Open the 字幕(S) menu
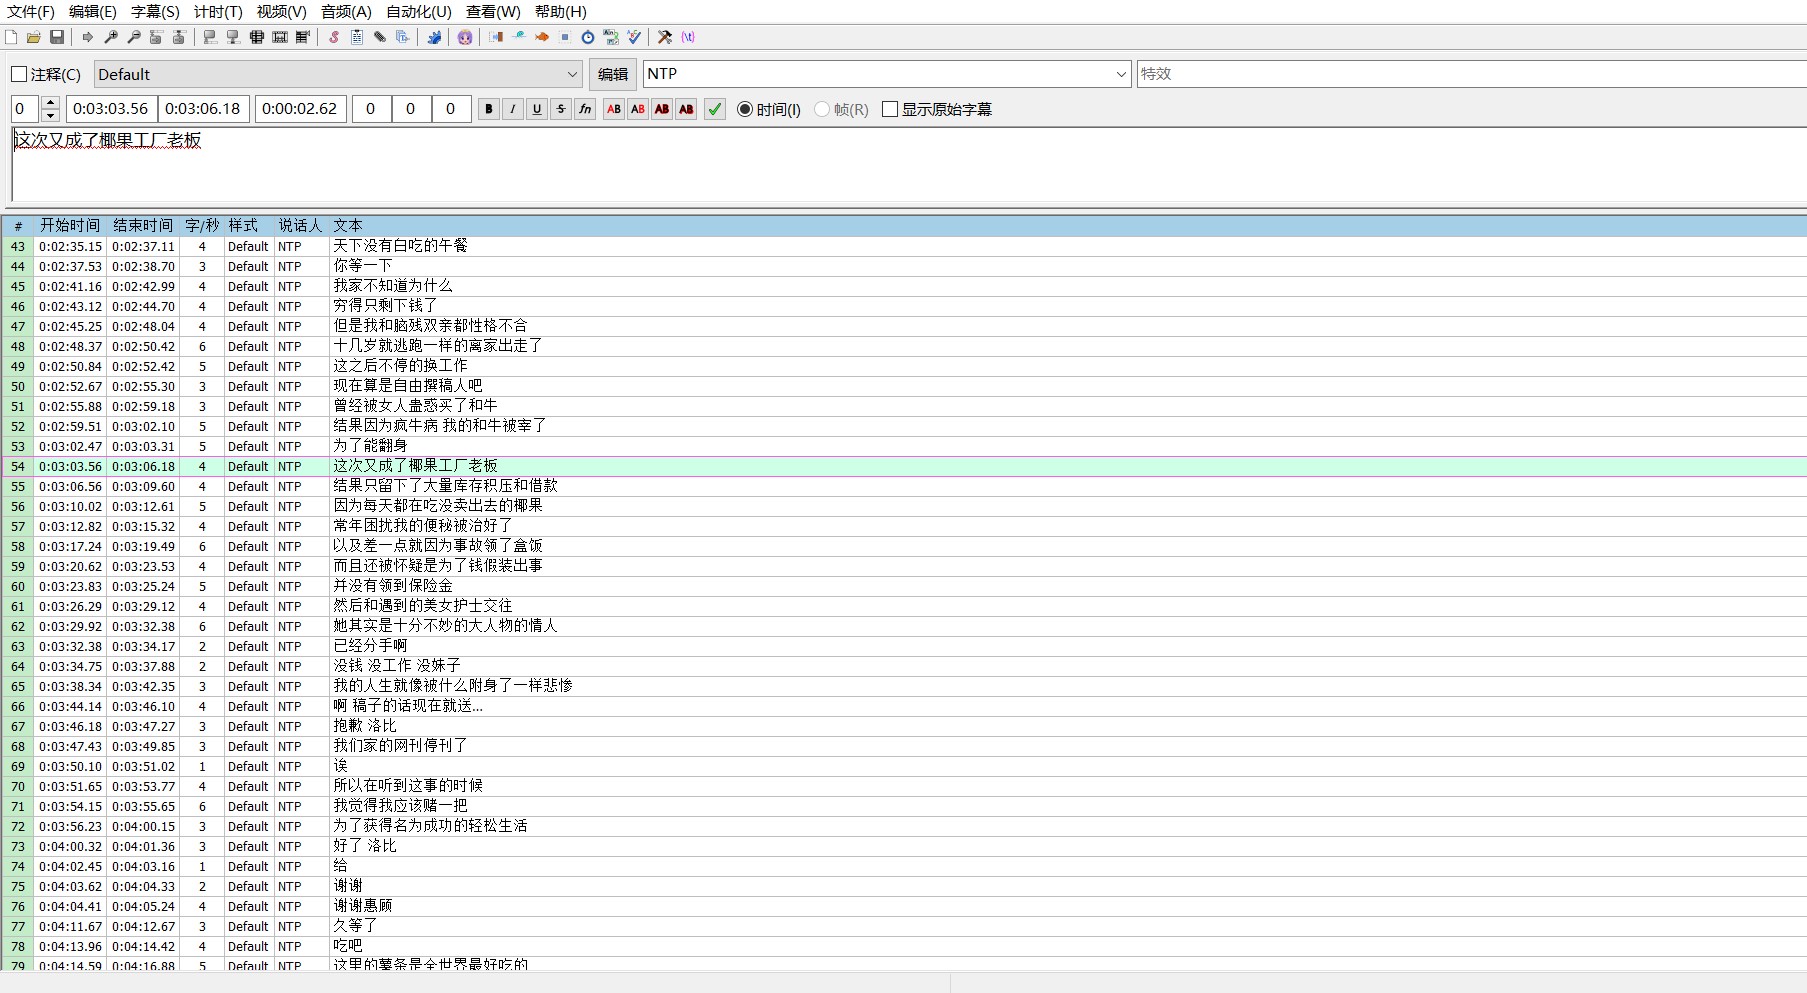The width and height of the screenshot is (1807, 993). [155, 12]
